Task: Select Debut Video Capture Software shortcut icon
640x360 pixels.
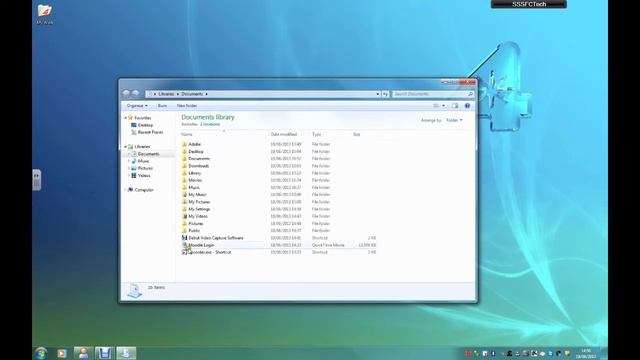Action: click(184, 238)
